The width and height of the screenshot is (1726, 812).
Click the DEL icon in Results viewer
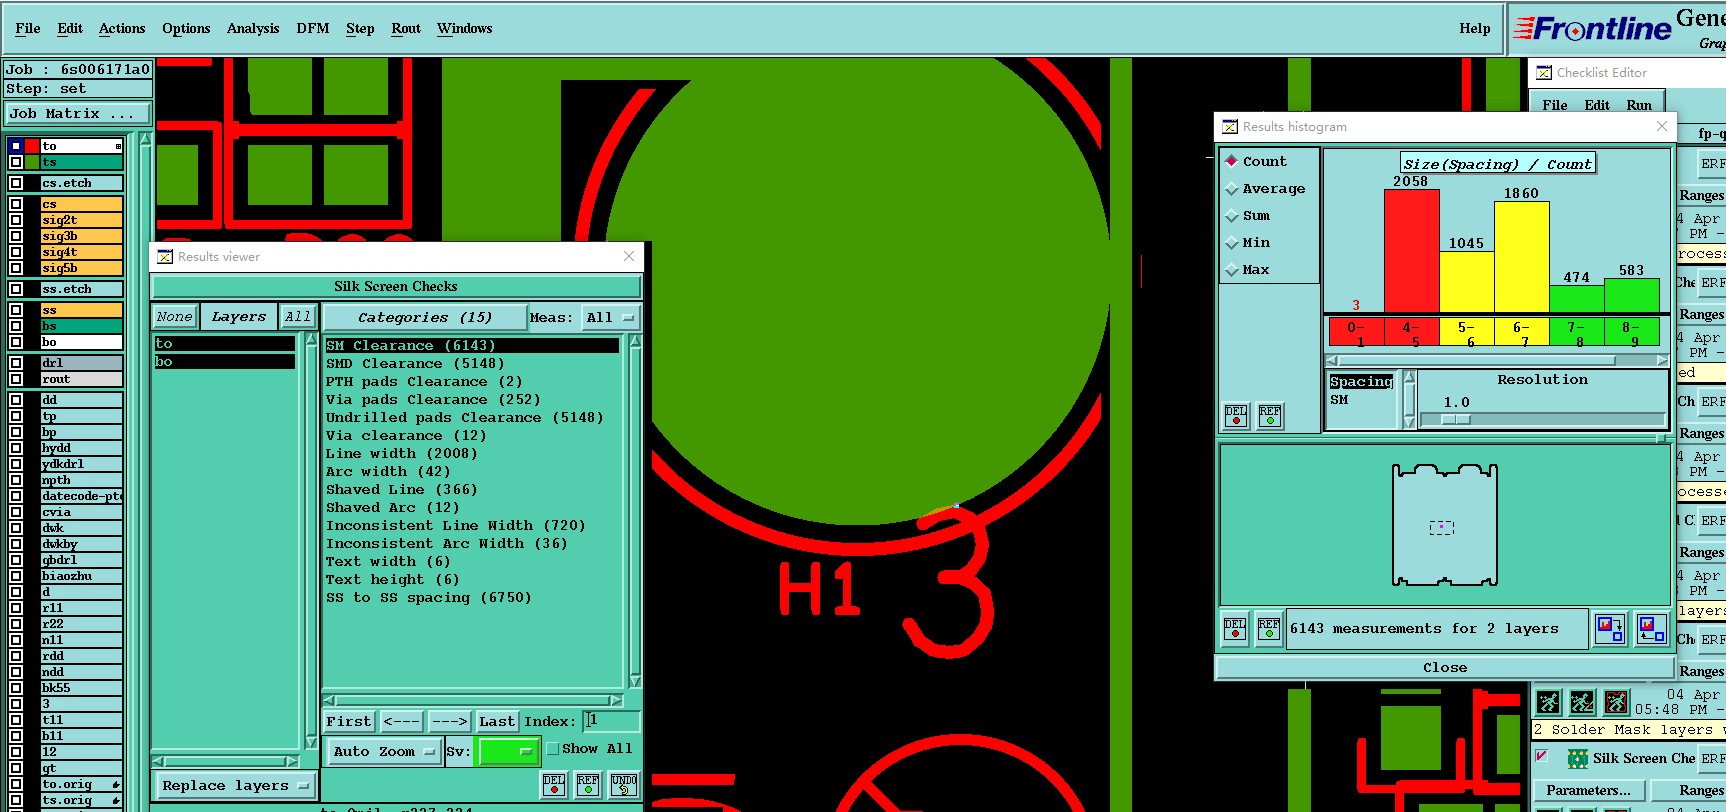[x=554, y=785]
